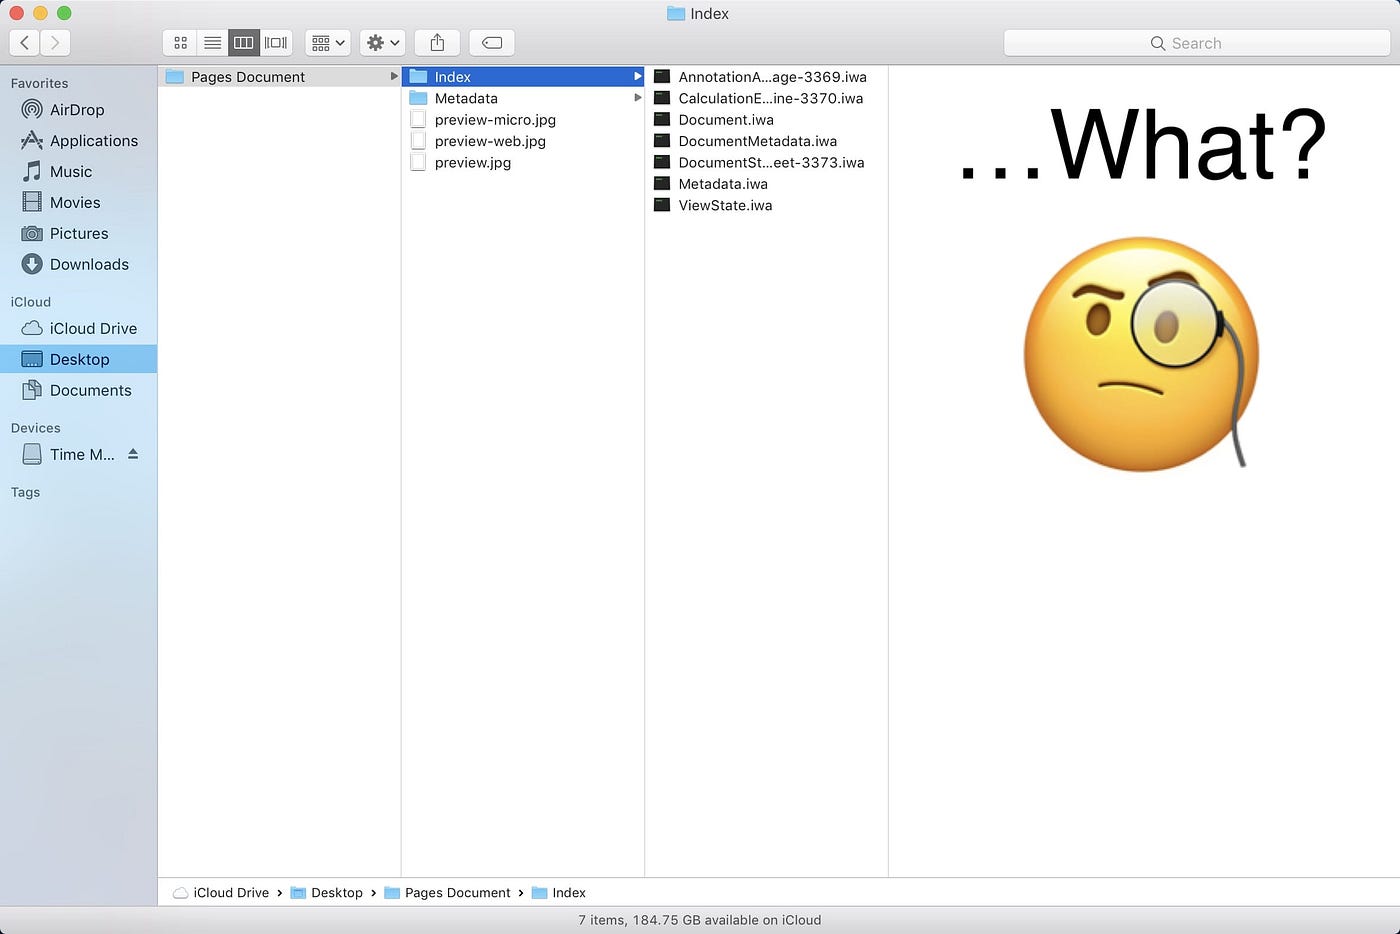Click the Favorites sidebar heading
Screen dimensions: 1400x934
[x=39, y=83]
